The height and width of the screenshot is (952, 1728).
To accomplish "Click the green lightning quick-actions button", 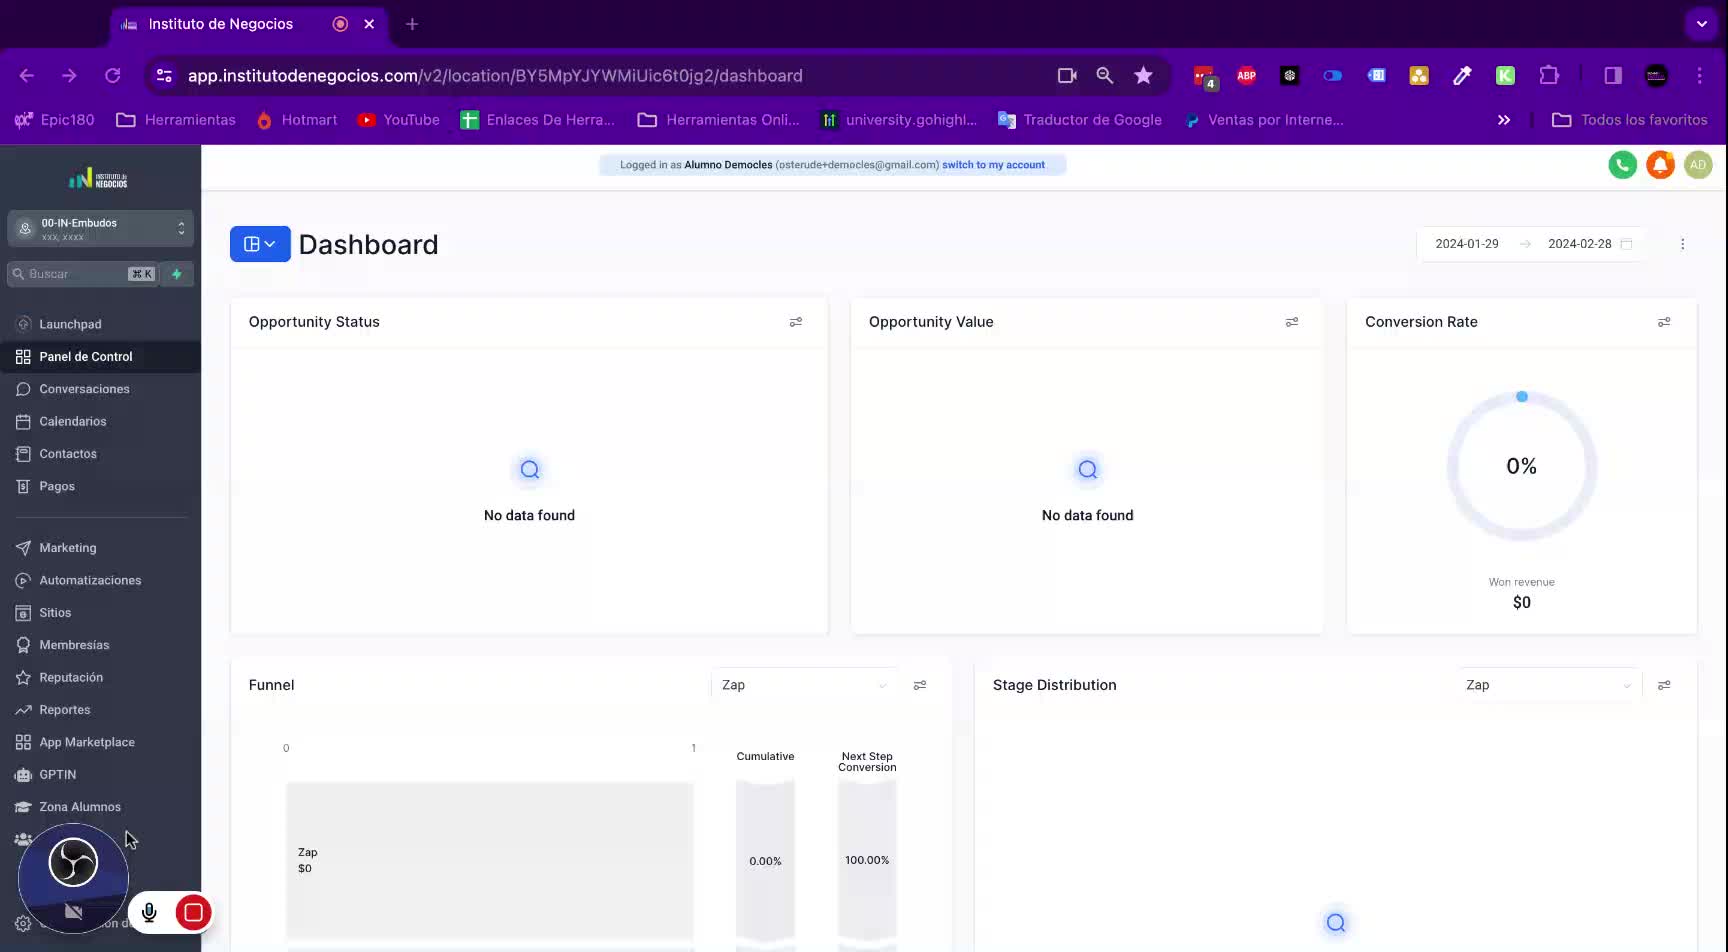I will coord(177,274).
